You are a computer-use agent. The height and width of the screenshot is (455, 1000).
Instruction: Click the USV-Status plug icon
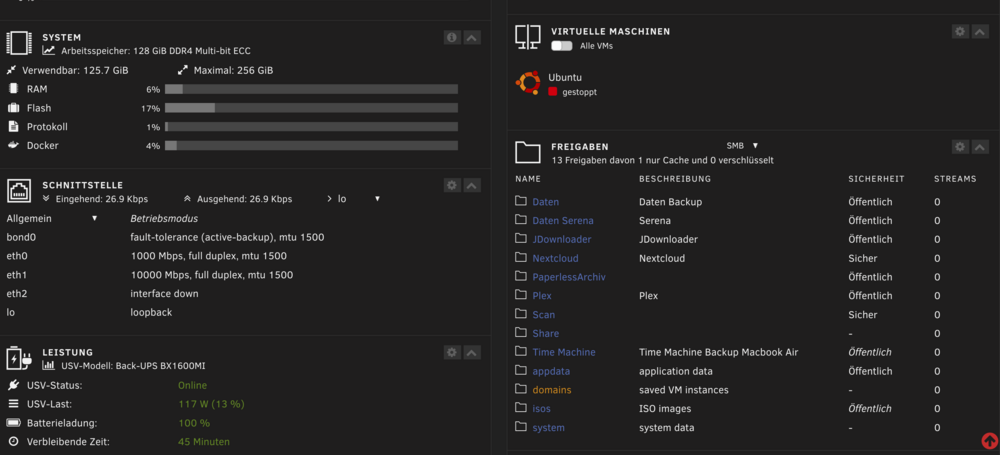tap(13, 385)
